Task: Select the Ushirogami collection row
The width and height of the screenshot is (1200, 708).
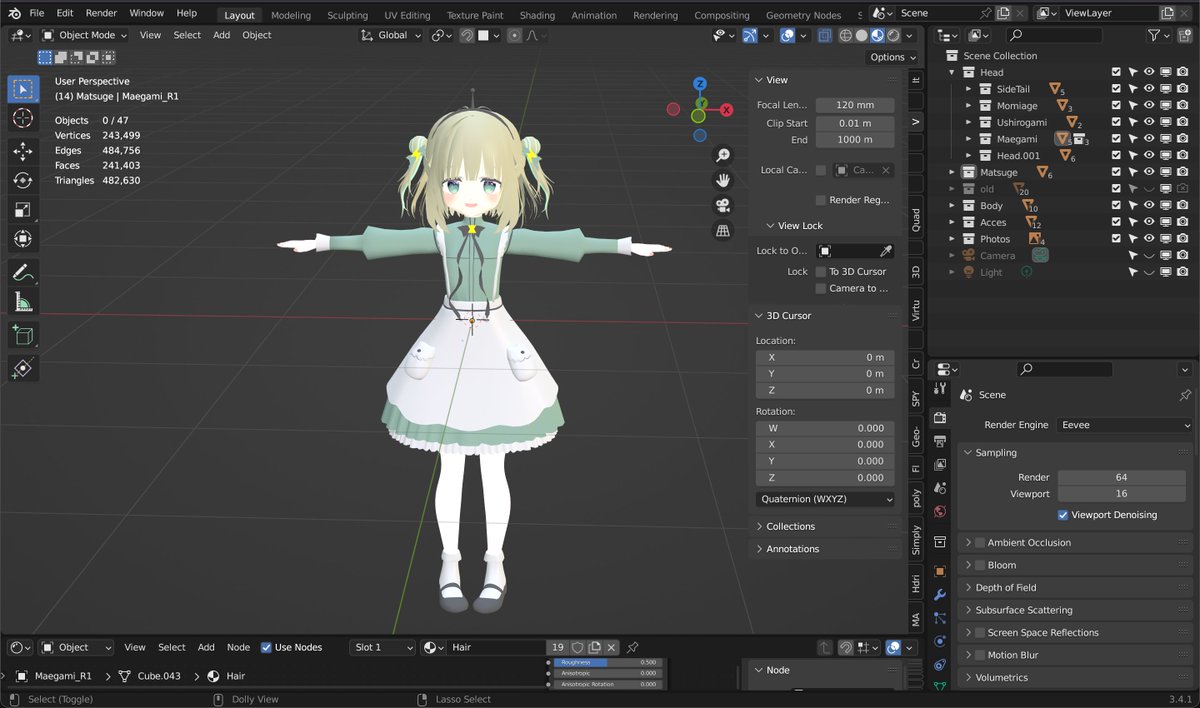Action: point(1021,122)
